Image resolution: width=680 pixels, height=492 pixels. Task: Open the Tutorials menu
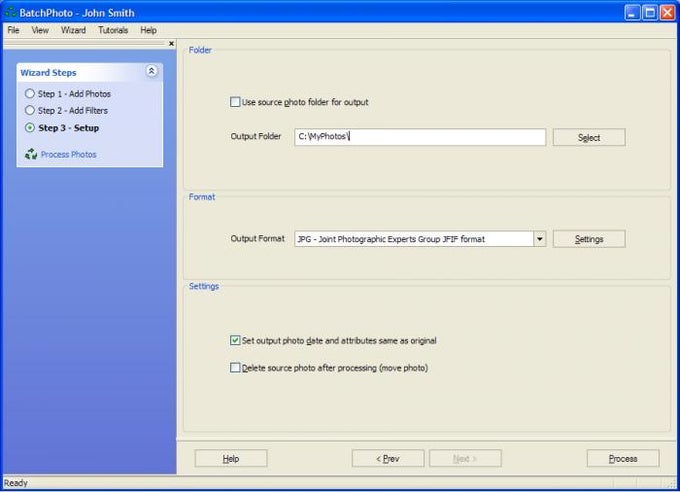(113, 30)
